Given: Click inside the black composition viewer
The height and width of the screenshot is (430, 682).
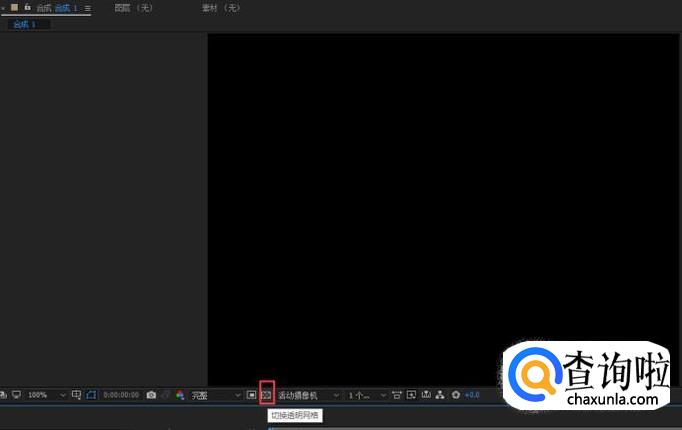Looking at the screenshot, I should [x=443, y=210].
